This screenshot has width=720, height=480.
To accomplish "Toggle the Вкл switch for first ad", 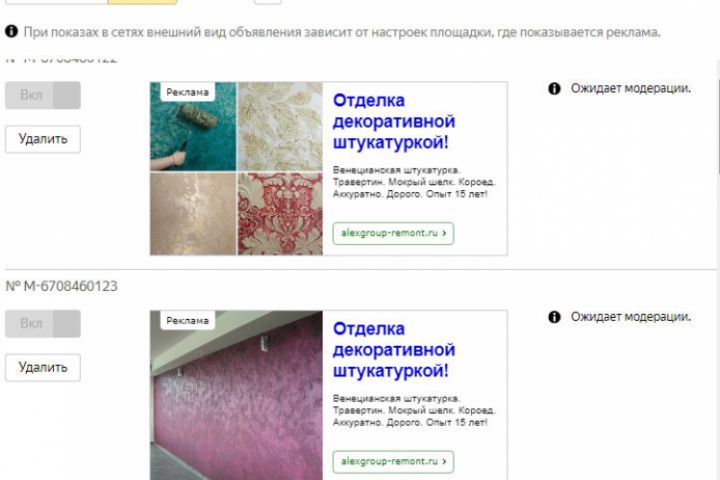I will click(x=43, y=95).
